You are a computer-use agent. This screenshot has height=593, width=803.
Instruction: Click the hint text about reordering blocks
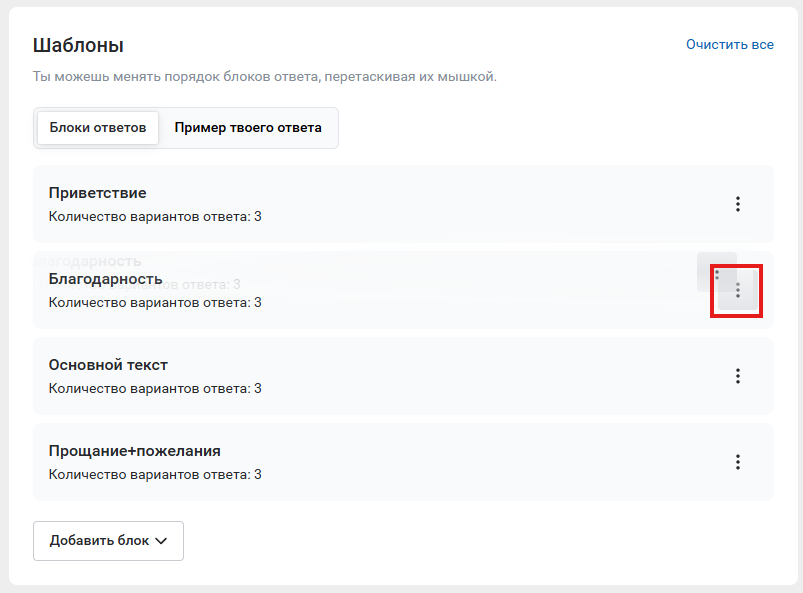tap(264, 77)
